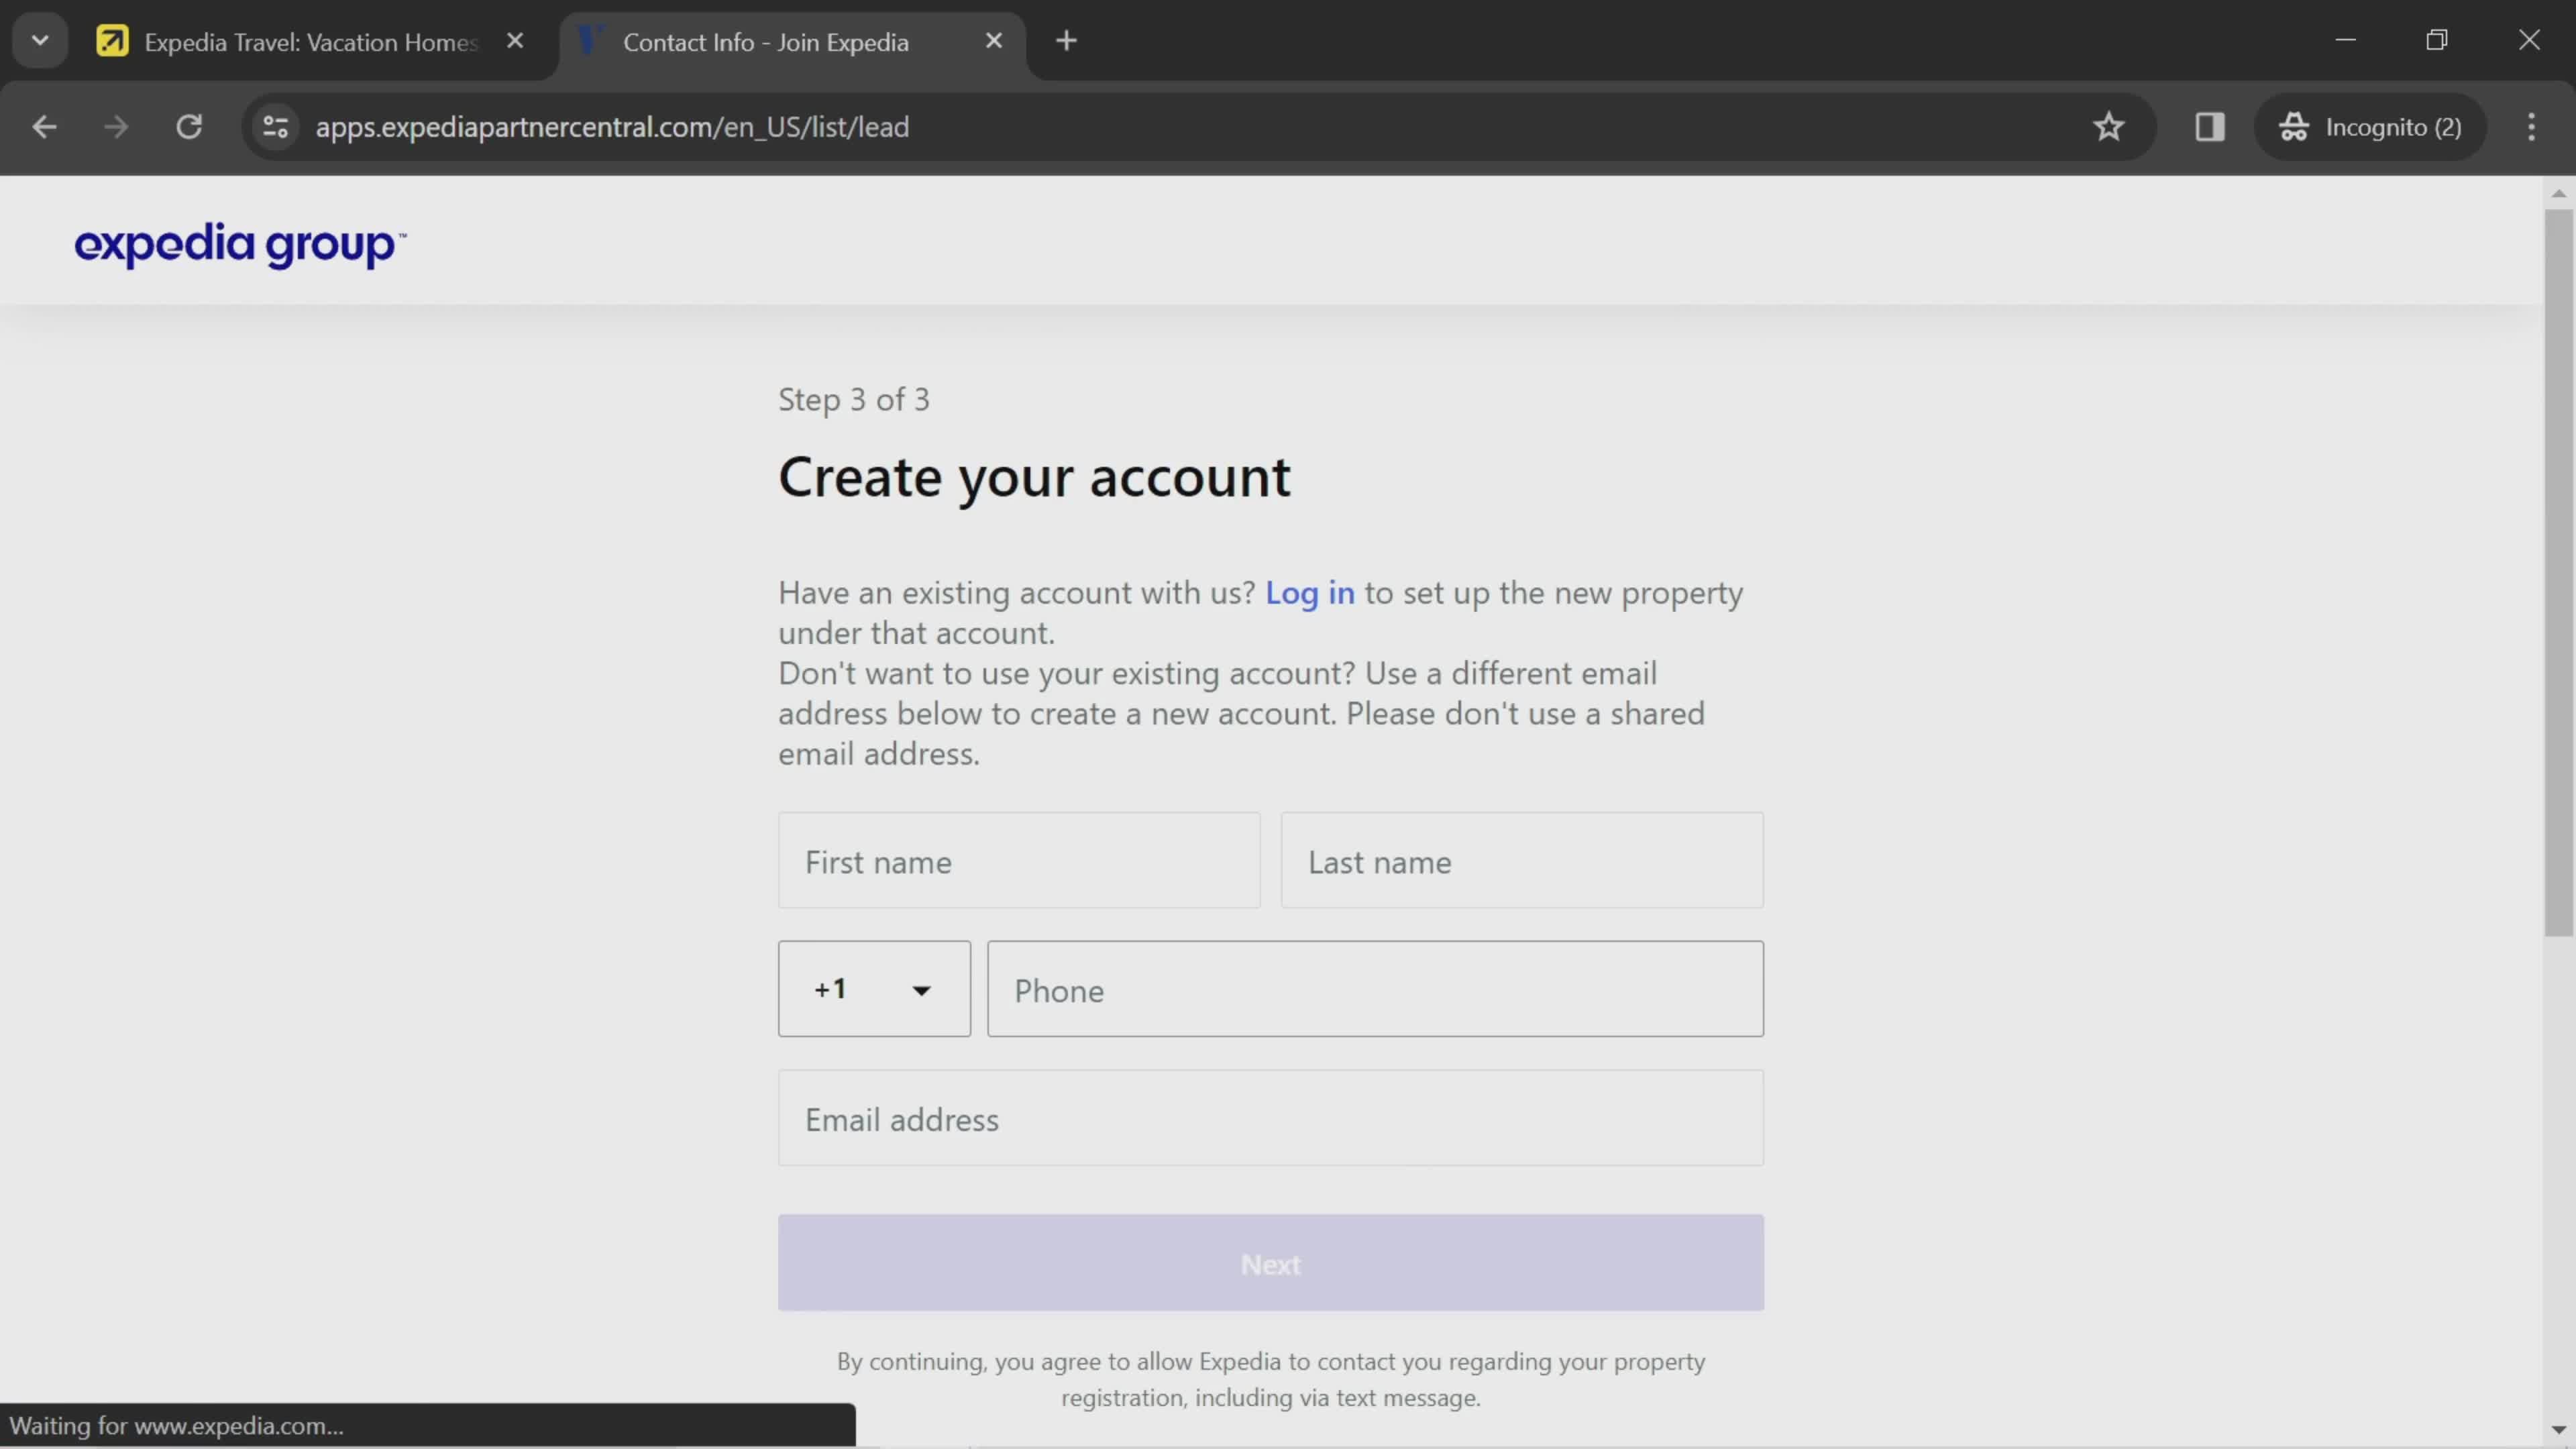Go back to previous page
The image size is (2576, 1449).
point(44,127)
